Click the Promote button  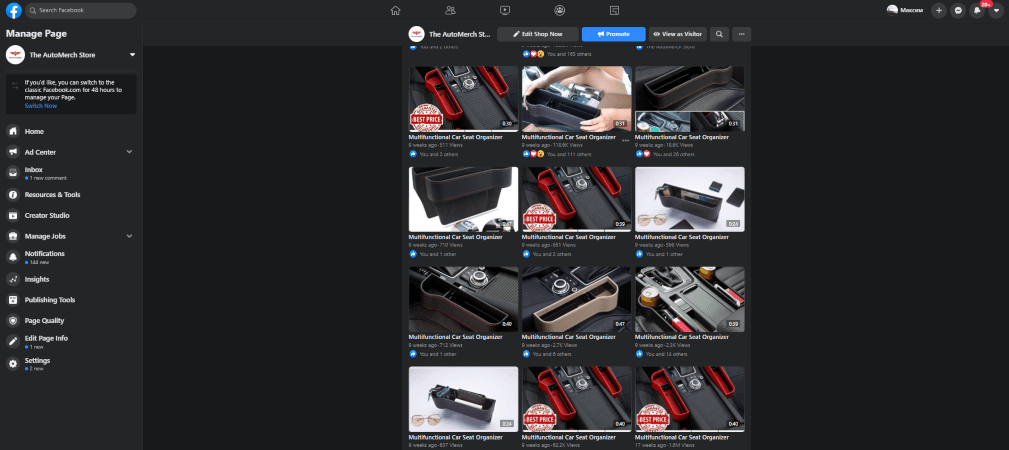613,34
